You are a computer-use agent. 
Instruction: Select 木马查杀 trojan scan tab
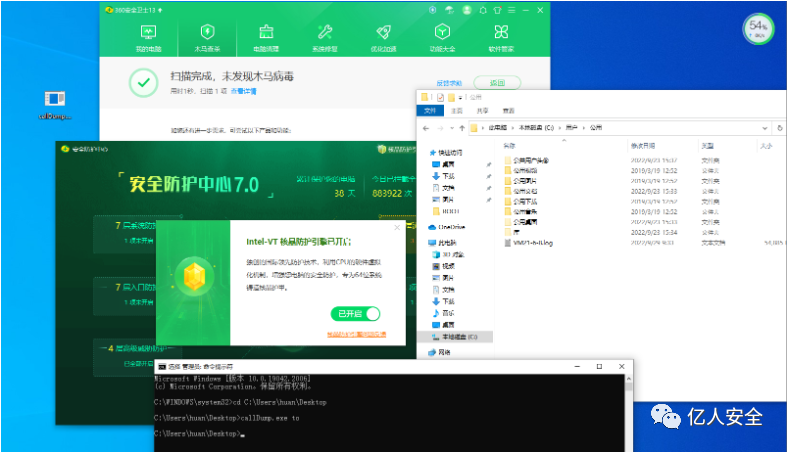click(207, 38)
